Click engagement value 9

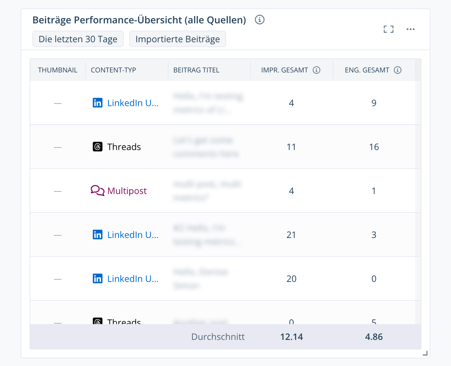coord(374,103)
